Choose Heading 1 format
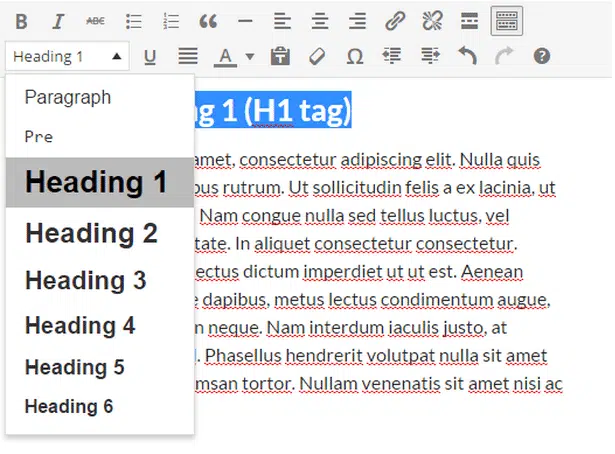Viewport: 615px width, 454px height. (100, 182)
